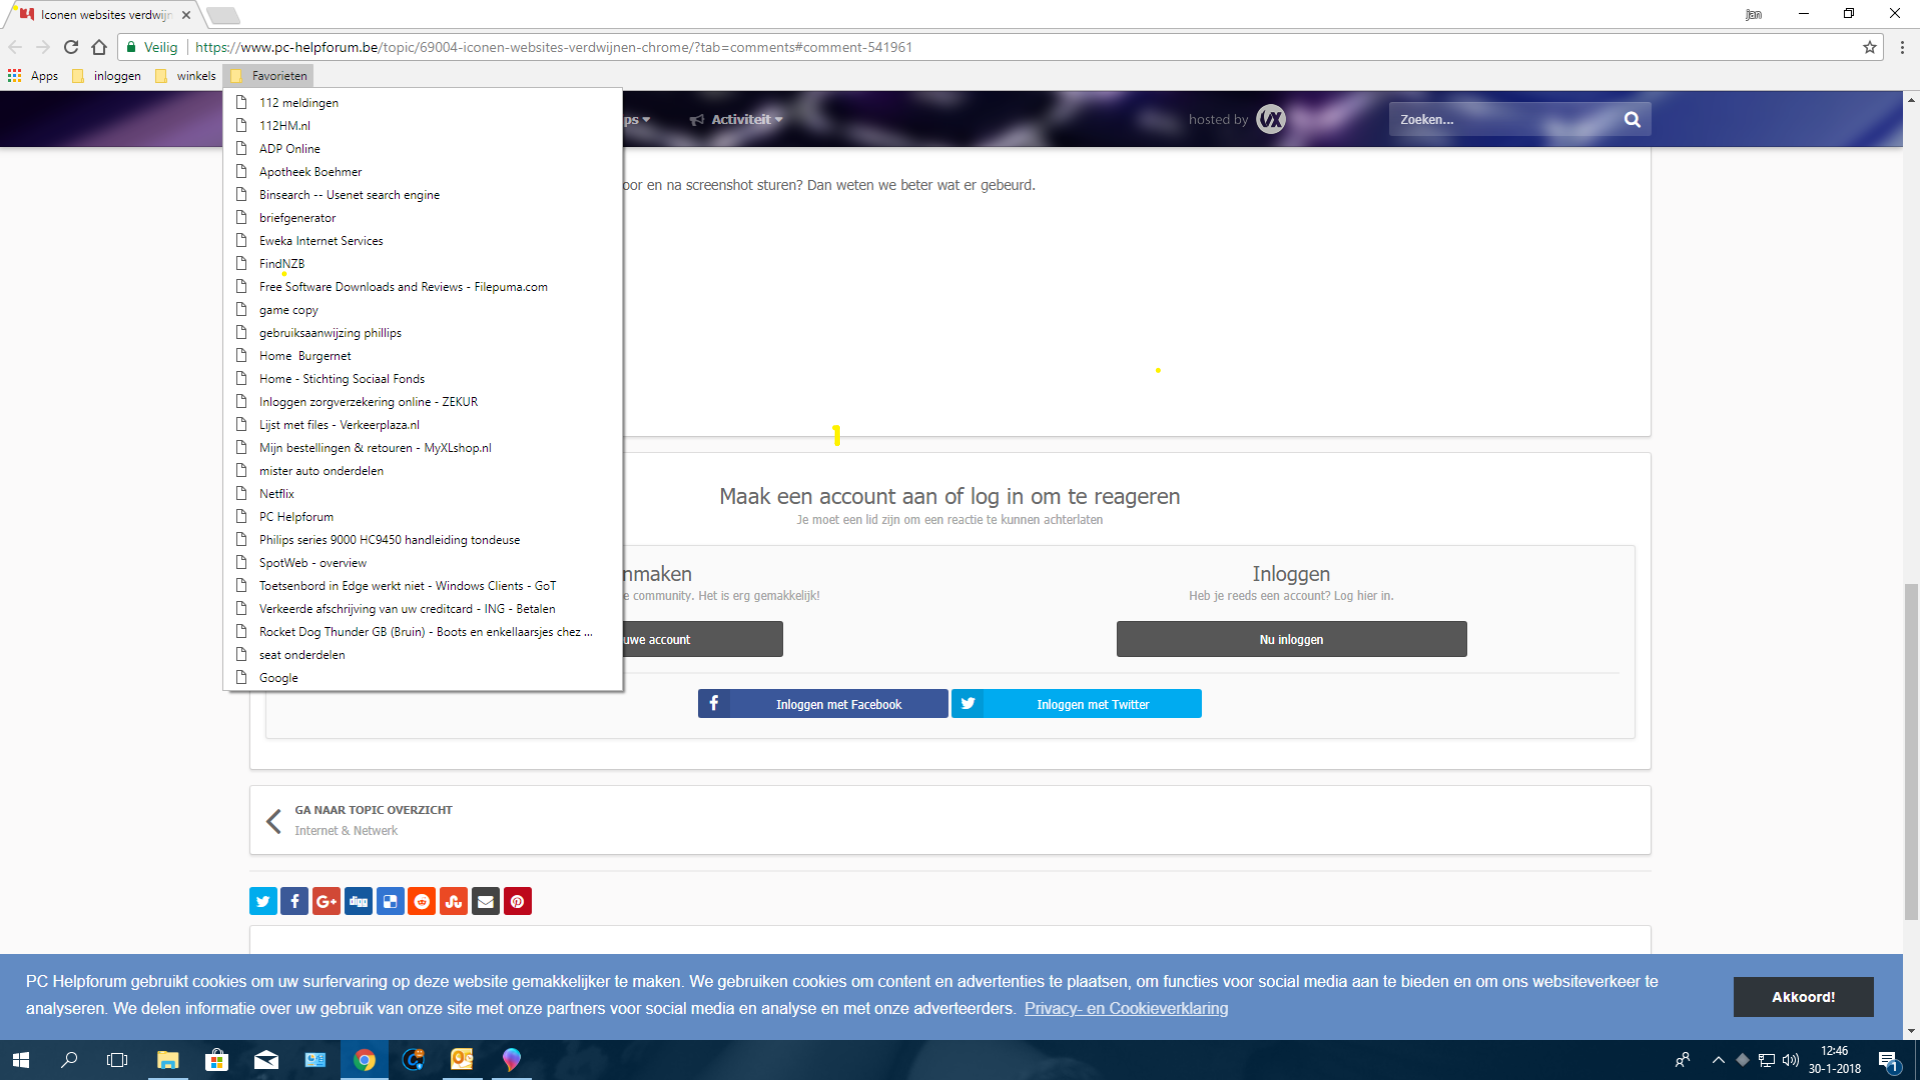
Task: Open a new tab with the tab button
Action: coord(223,15)
